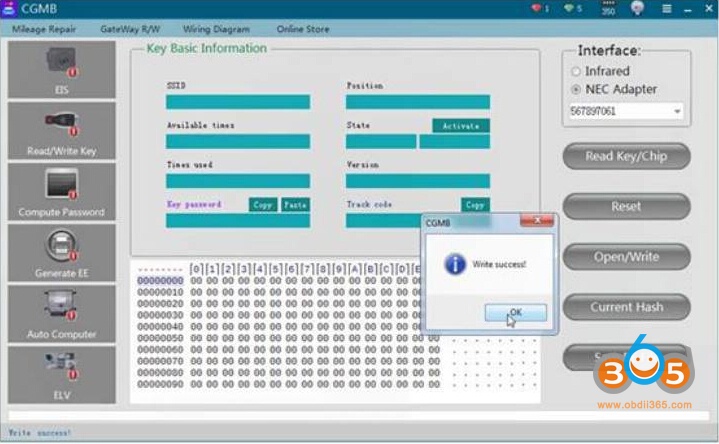Open the GateWay R/W menu
The image size is (719, 444).
pyautogui.click(x=129, y=29)
